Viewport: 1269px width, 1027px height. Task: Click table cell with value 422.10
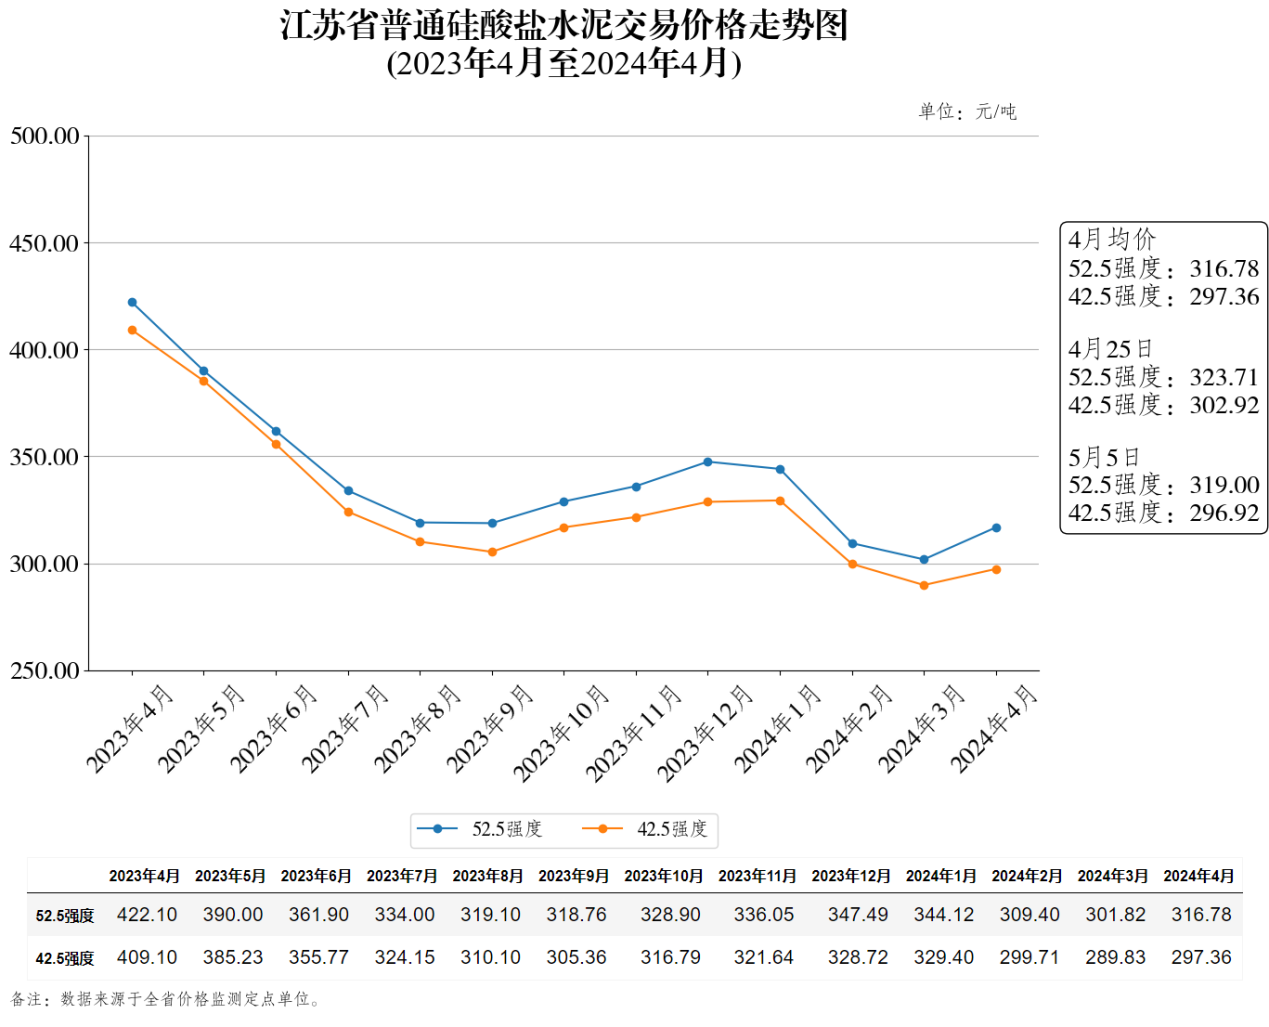146,915
